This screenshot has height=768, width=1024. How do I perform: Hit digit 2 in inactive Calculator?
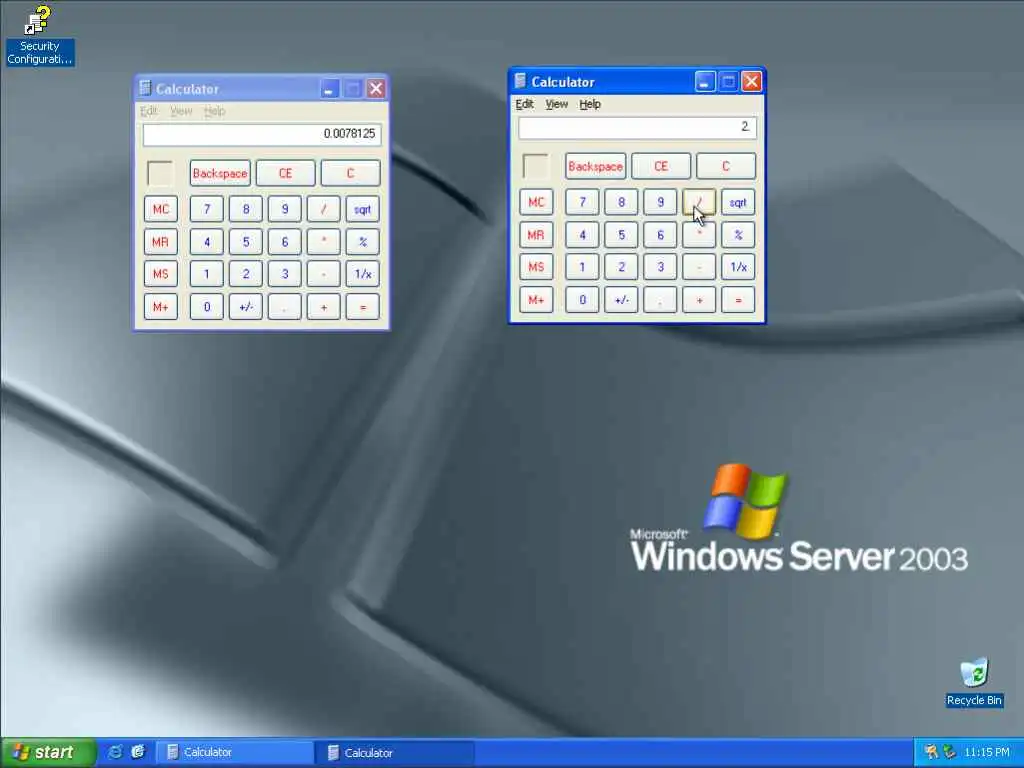246,274
